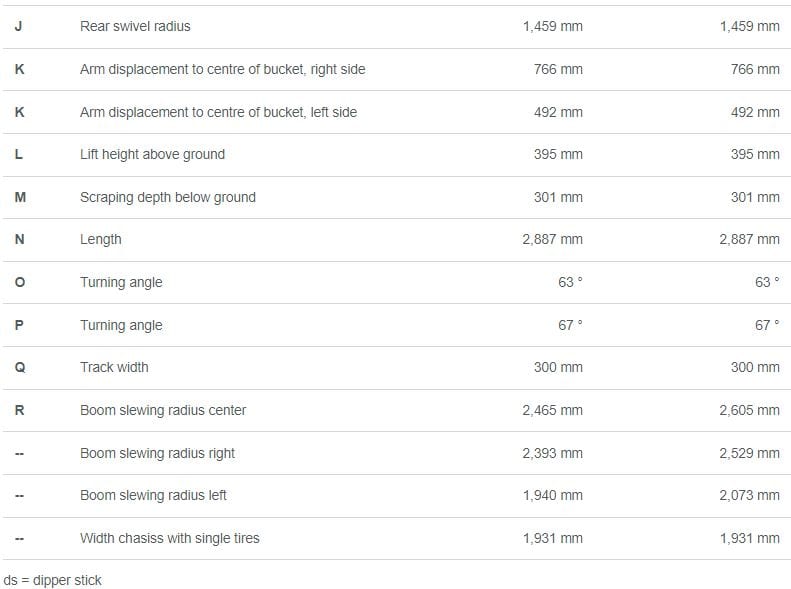Click the row letter Q
The width and height of the screenshot is (791, 589).
click(x=20, y=368)
